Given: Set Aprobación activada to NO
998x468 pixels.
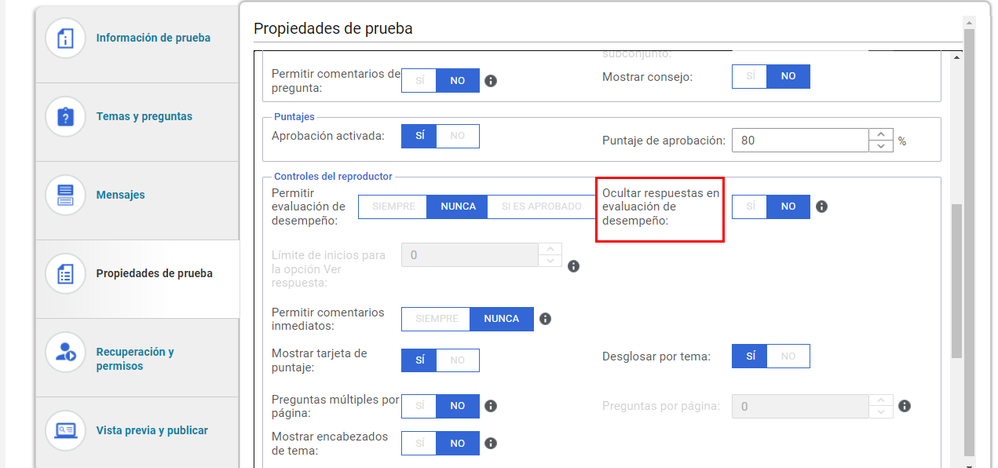Looking at the screenshot, I should click(458, 136).
